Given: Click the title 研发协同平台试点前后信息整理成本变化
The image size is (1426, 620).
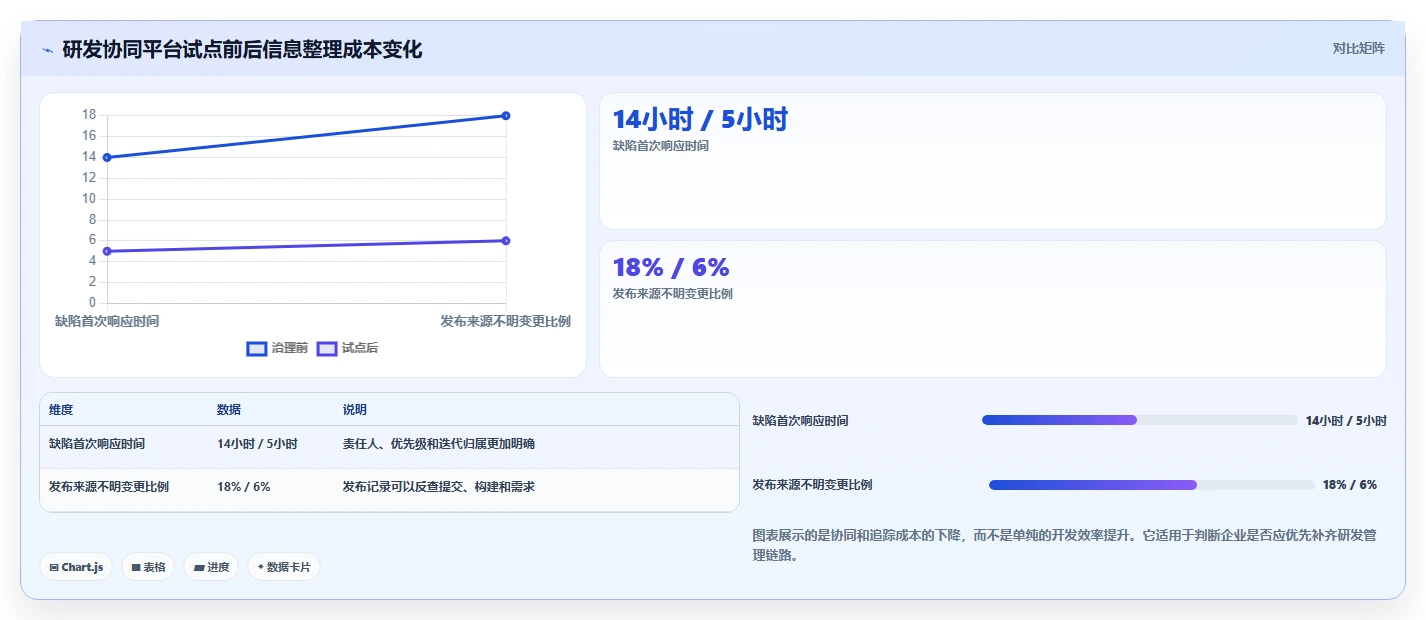Looking at the screenshot, I should tap(242, 49).
